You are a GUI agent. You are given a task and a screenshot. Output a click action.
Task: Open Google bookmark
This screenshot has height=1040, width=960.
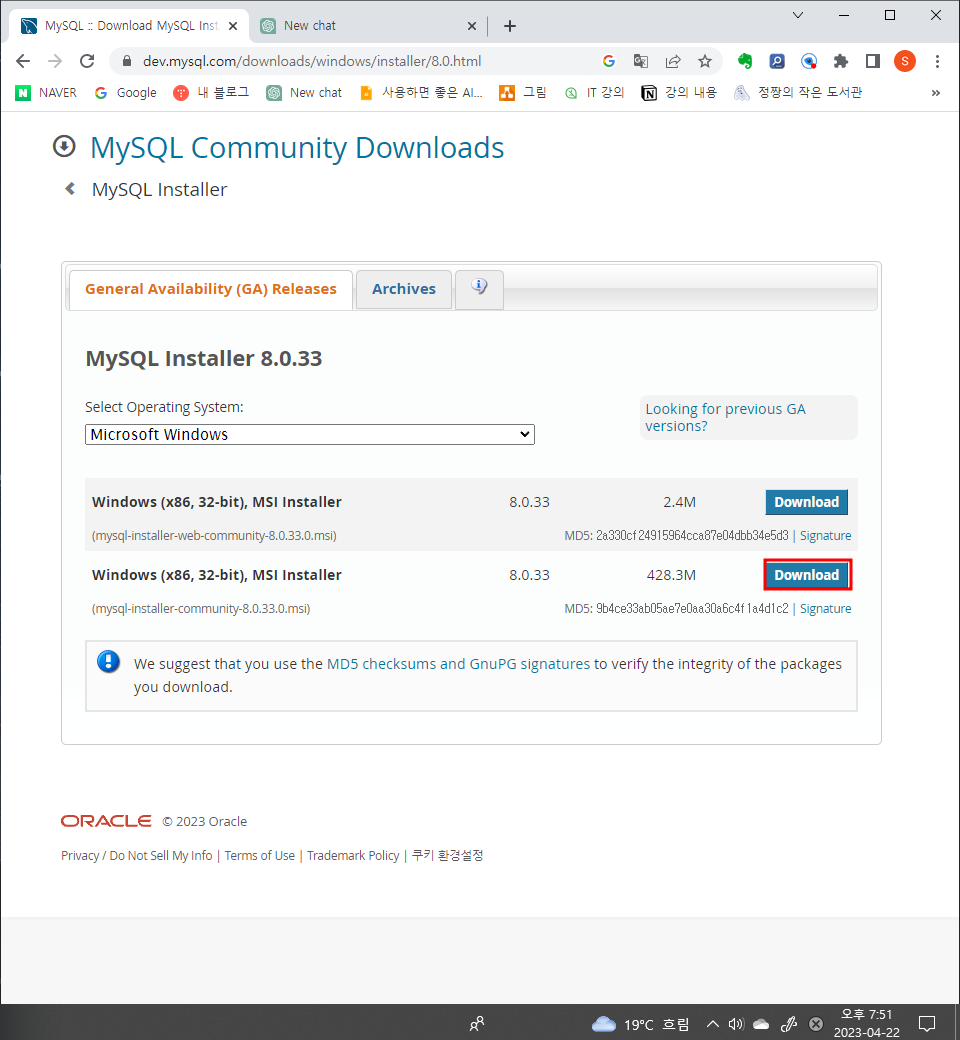[x=126, y=92]
